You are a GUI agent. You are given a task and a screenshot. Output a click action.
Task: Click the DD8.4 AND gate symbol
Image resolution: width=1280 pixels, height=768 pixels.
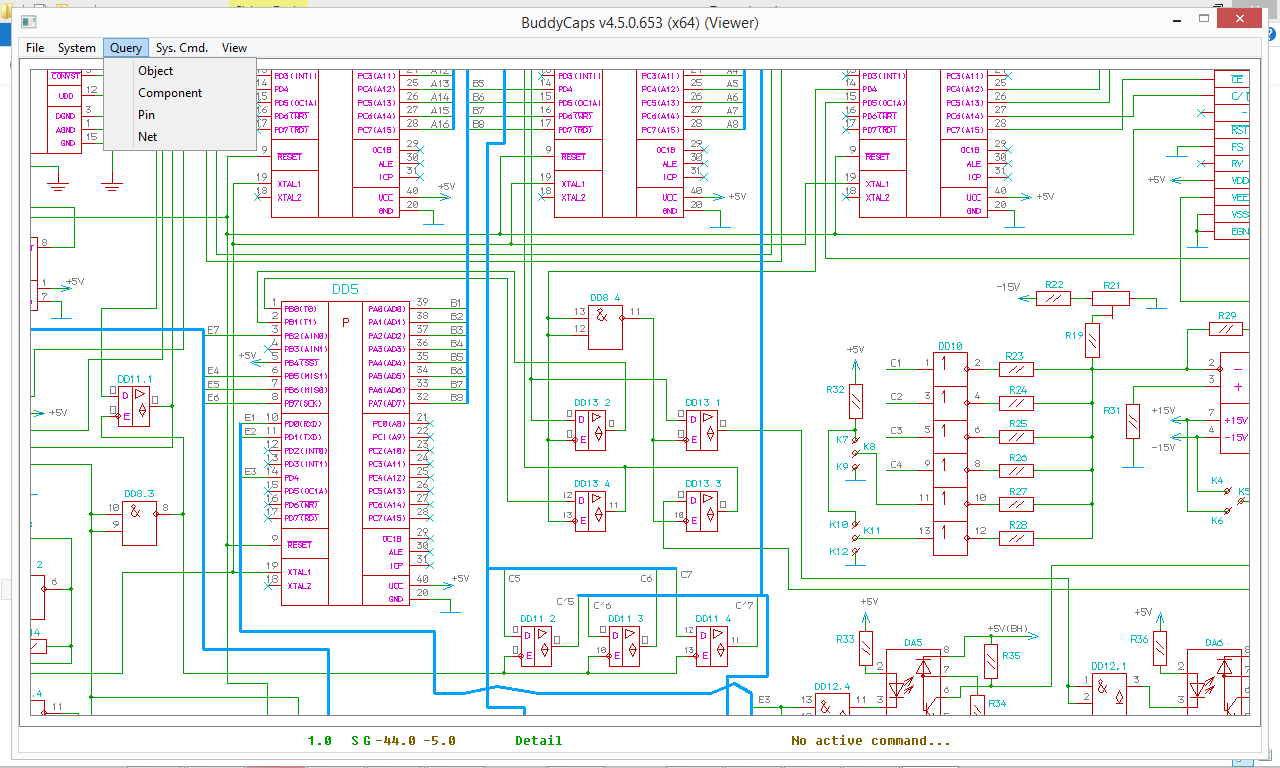605,326
